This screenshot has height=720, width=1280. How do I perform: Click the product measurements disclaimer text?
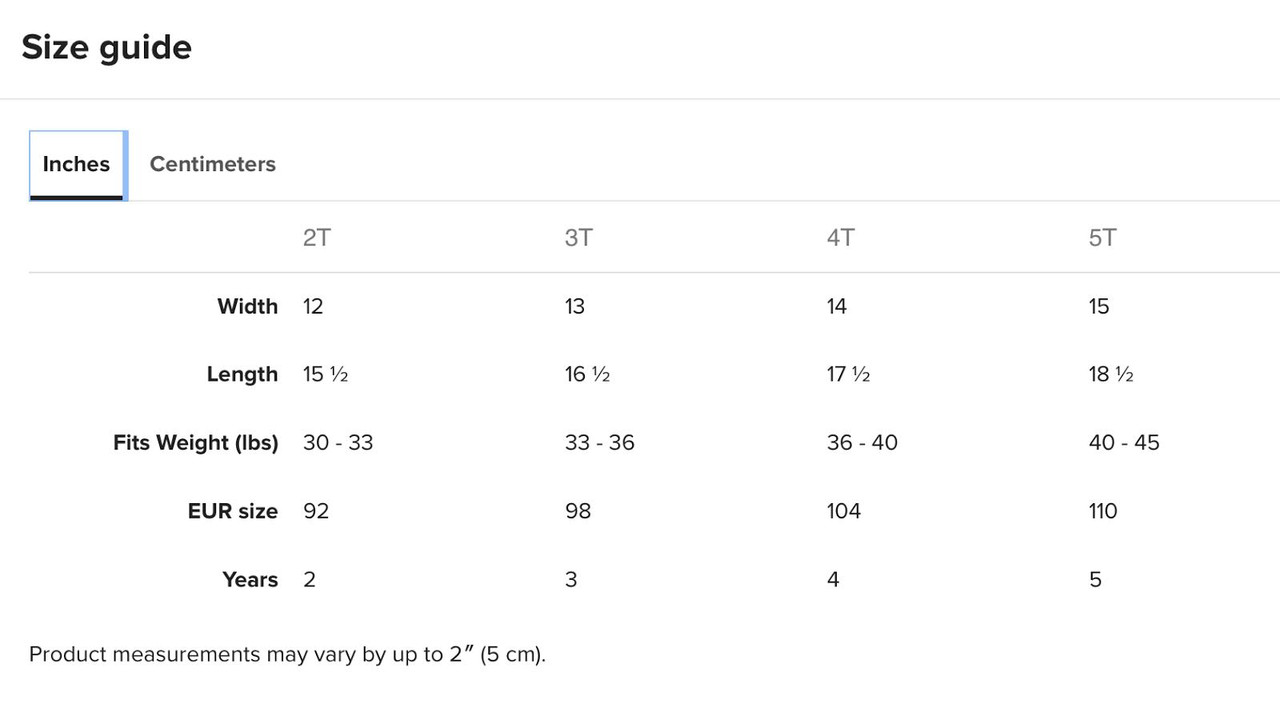coord(288,655)
